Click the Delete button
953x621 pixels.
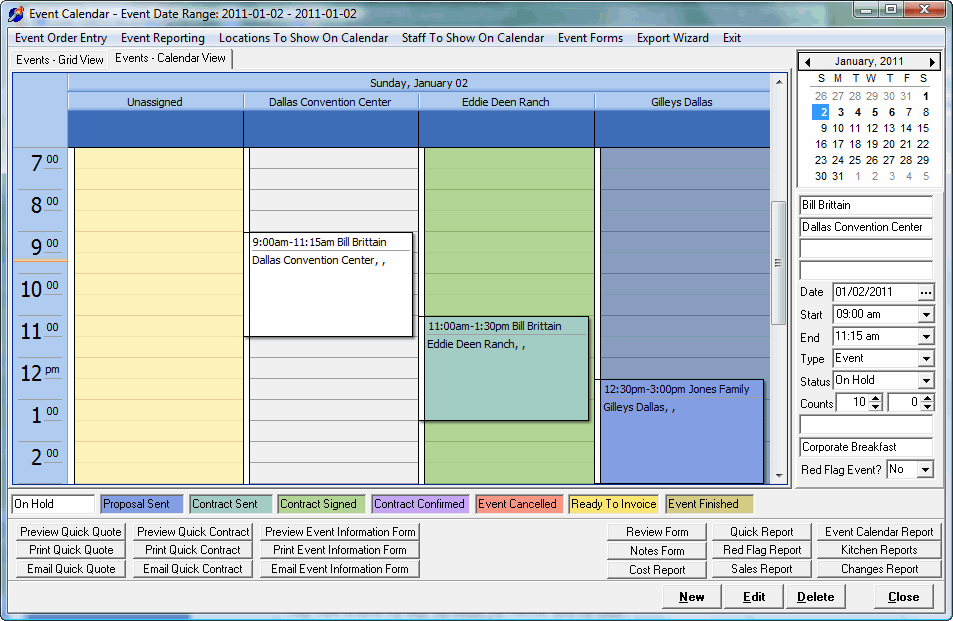(x=816, y=597)
